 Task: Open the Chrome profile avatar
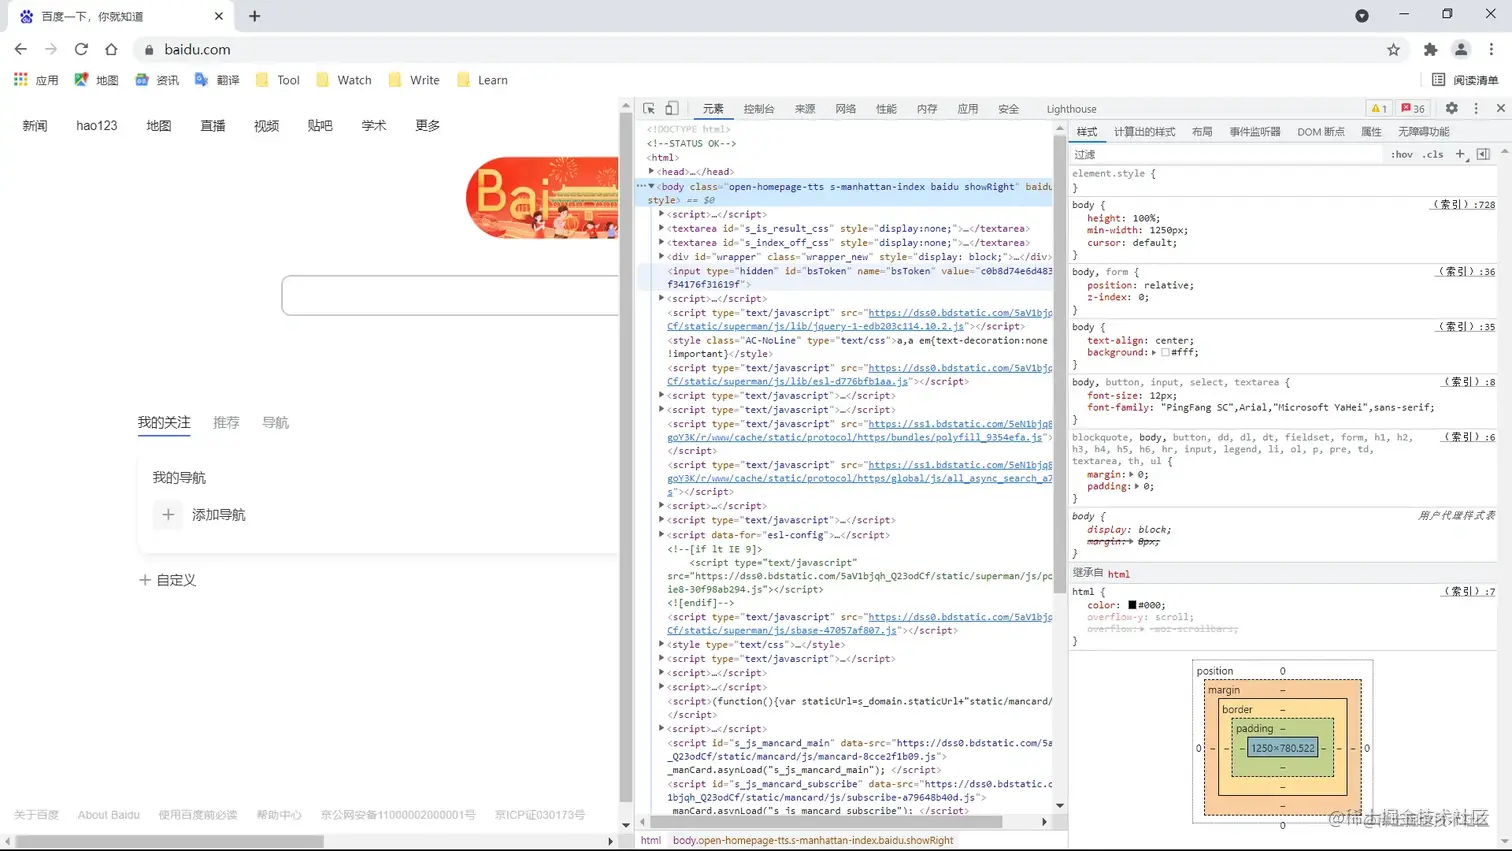point(1461,49)
